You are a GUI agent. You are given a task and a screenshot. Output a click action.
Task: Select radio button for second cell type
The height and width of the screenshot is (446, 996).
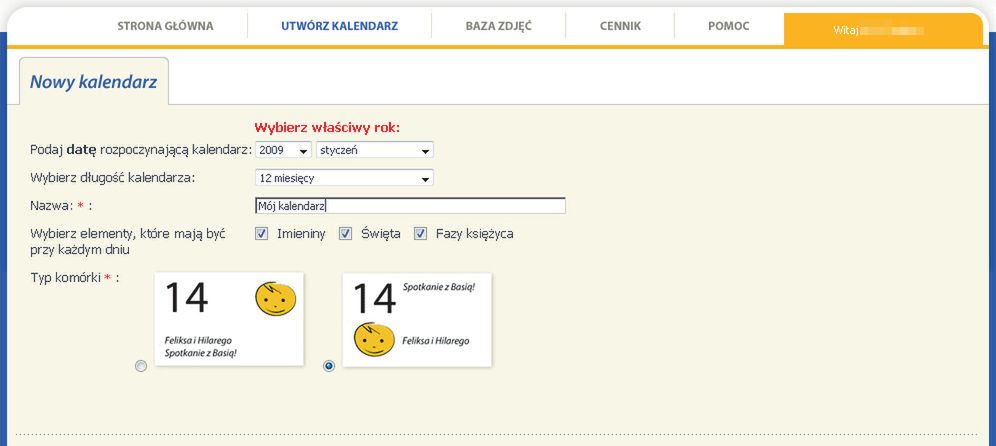click(328, 366)
